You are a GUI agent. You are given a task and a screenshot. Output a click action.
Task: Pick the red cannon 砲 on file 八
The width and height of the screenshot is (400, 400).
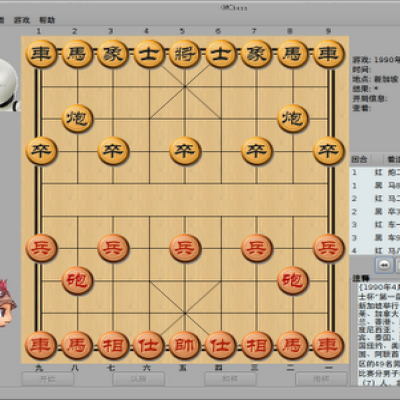point(77,281)
